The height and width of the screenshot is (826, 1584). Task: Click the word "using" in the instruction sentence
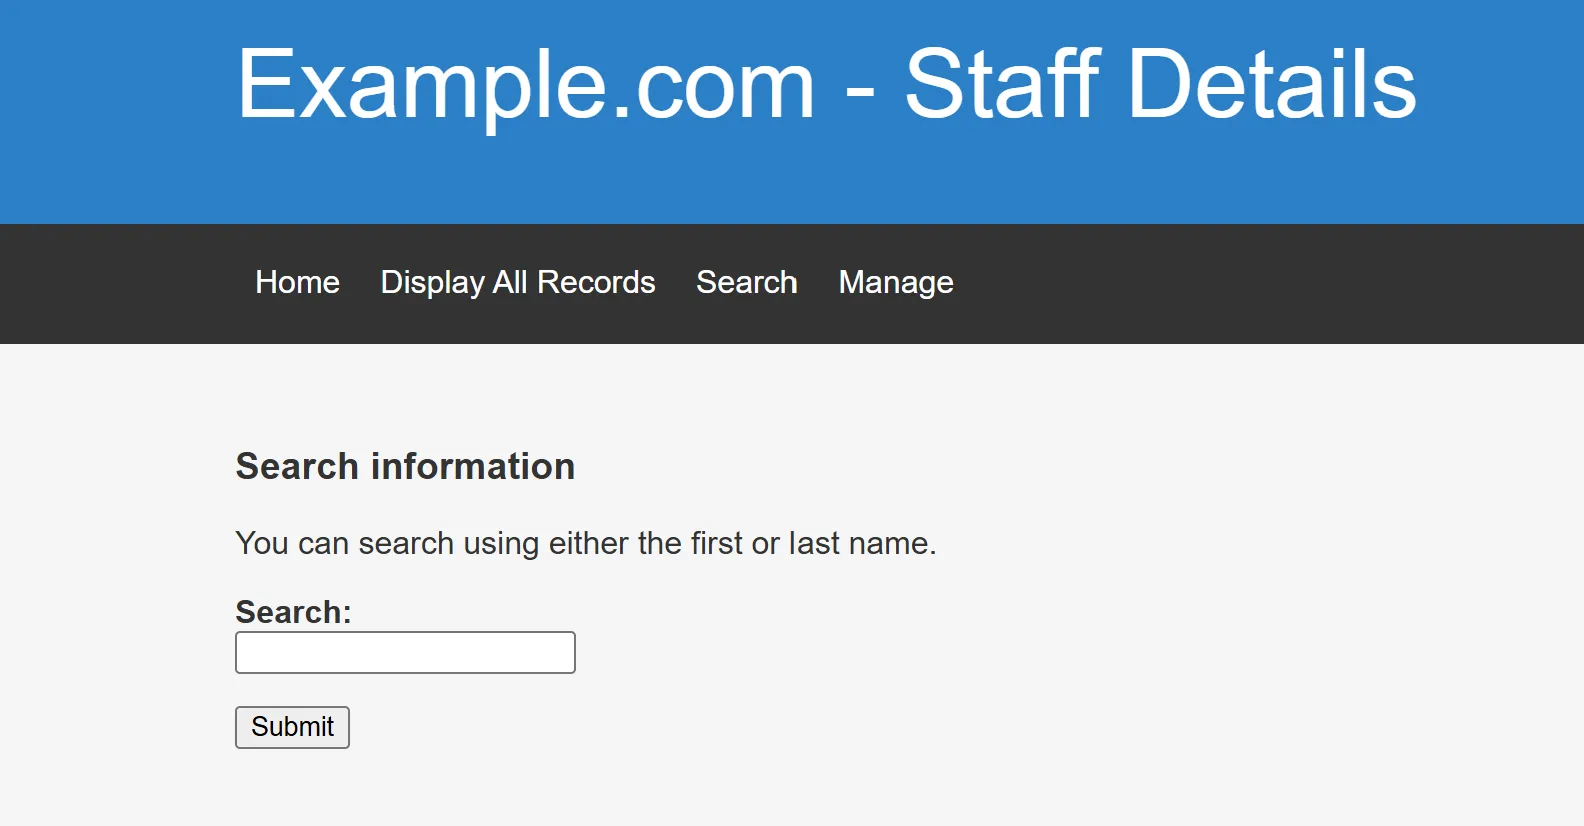pos(500,543)
